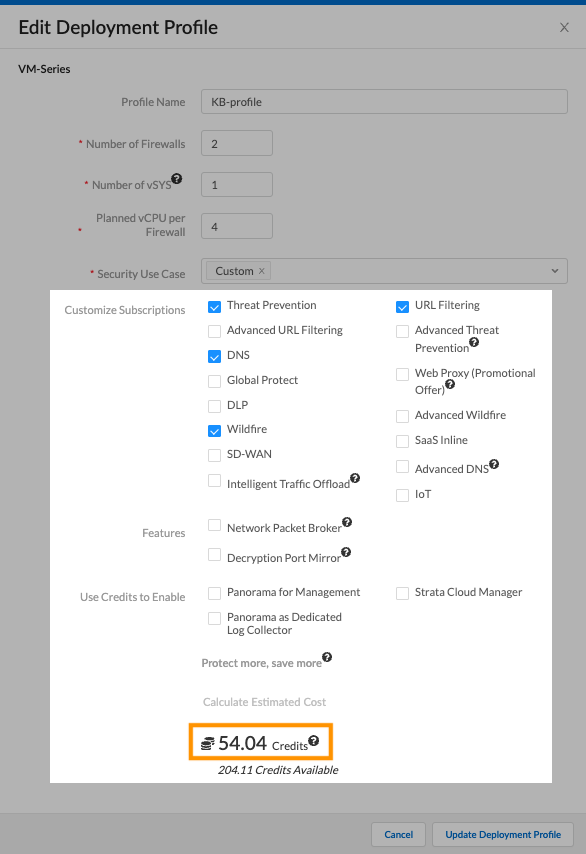Click the Cancel button
Screen dimensions: 586x854
coord(398,834)
